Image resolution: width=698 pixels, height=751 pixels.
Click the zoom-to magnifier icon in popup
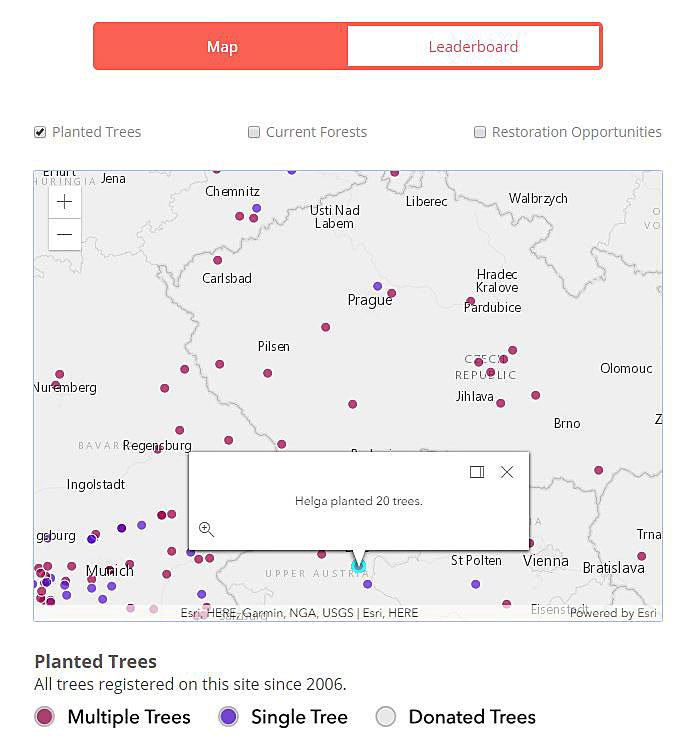(206, 529)
